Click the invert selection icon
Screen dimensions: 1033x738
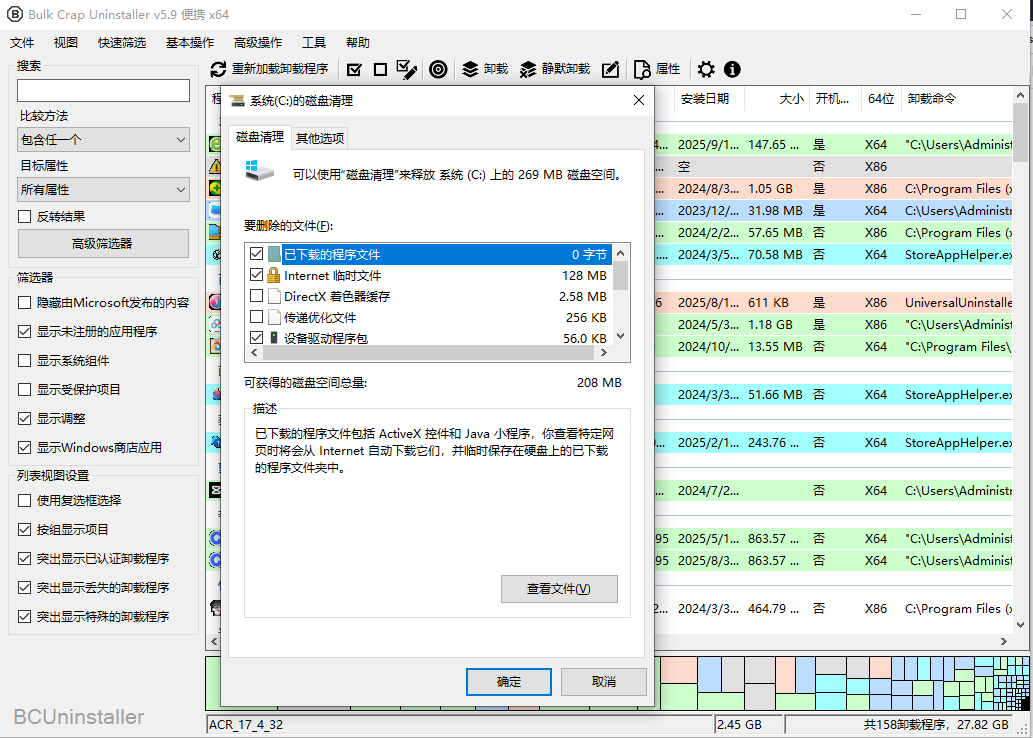pos(407,70)
